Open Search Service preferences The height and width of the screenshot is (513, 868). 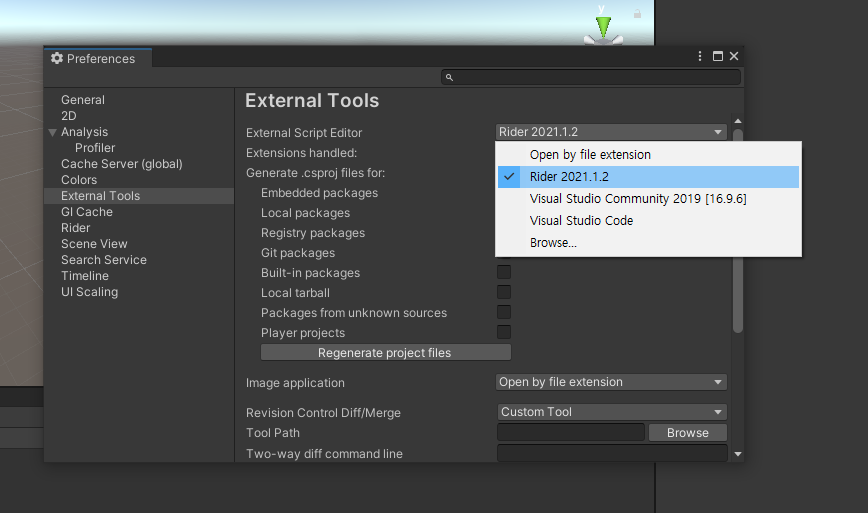pyautogui.click(x=104, y=260)
